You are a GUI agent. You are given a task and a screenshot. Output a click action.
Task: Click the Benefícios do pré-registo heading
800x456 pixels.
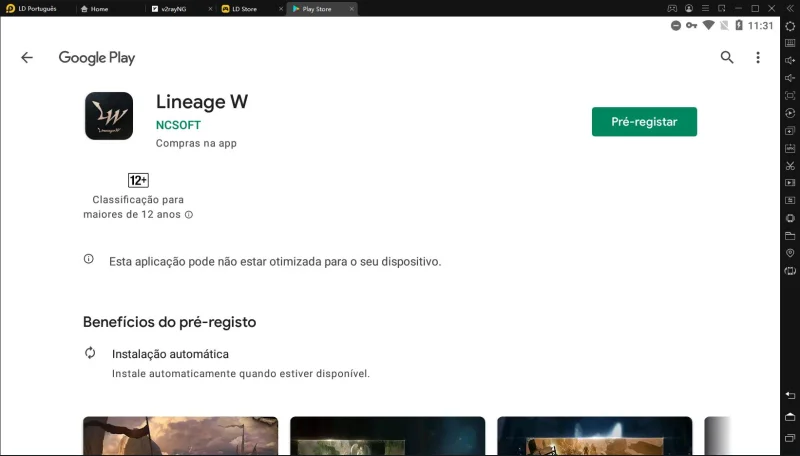pyautogui.click(x=169, y=322)
